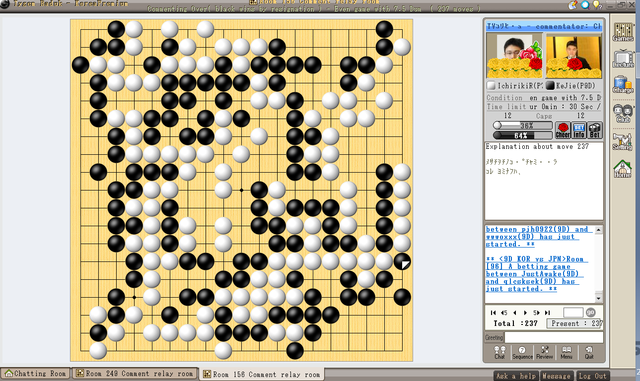Click the white player's 36% win-rate bar
640x381 pixels.
click(522, 125)
